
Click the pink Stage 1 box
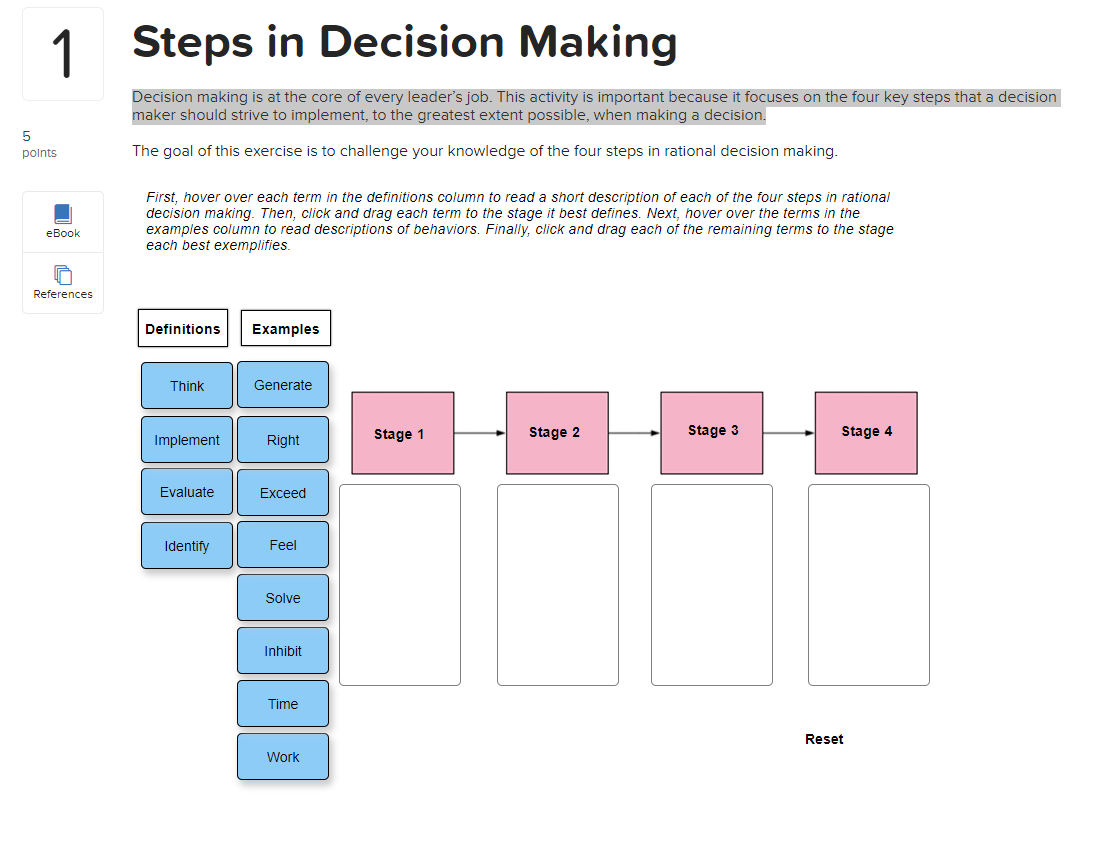tap(403, 433)
